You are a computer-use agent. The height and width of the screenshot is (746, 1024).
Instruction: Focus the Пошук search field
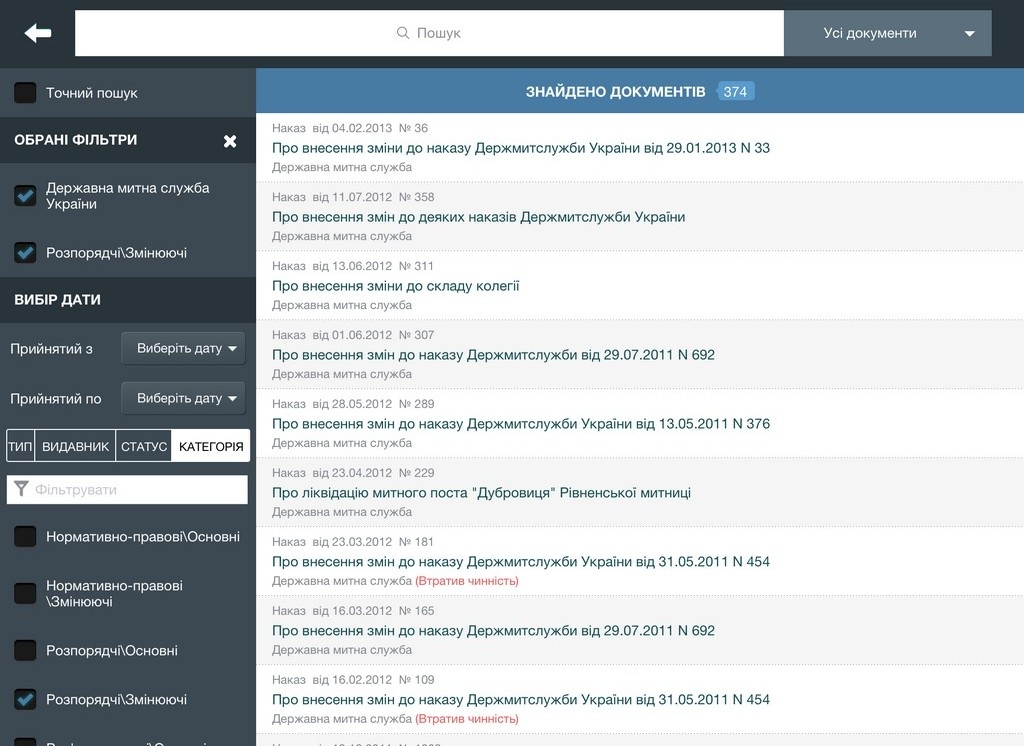[x=429, y=33]
